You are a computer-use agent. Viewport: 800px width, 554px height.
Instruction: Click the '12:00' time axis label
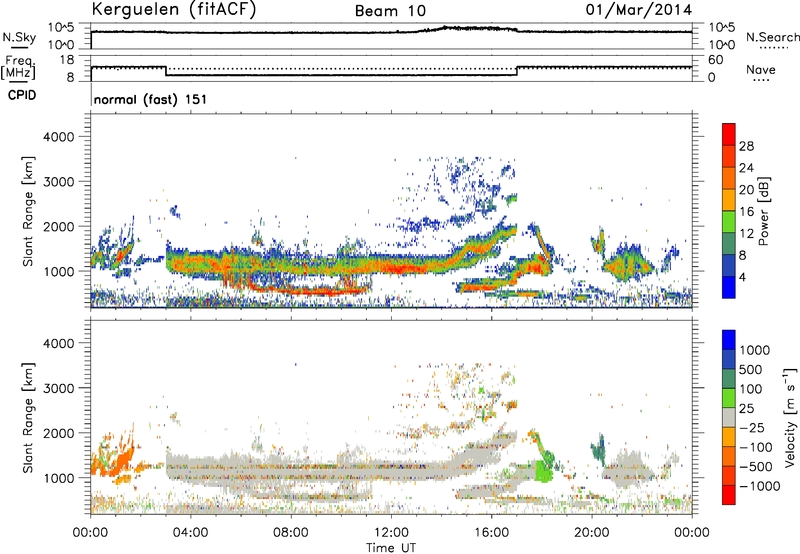[391, 533]
